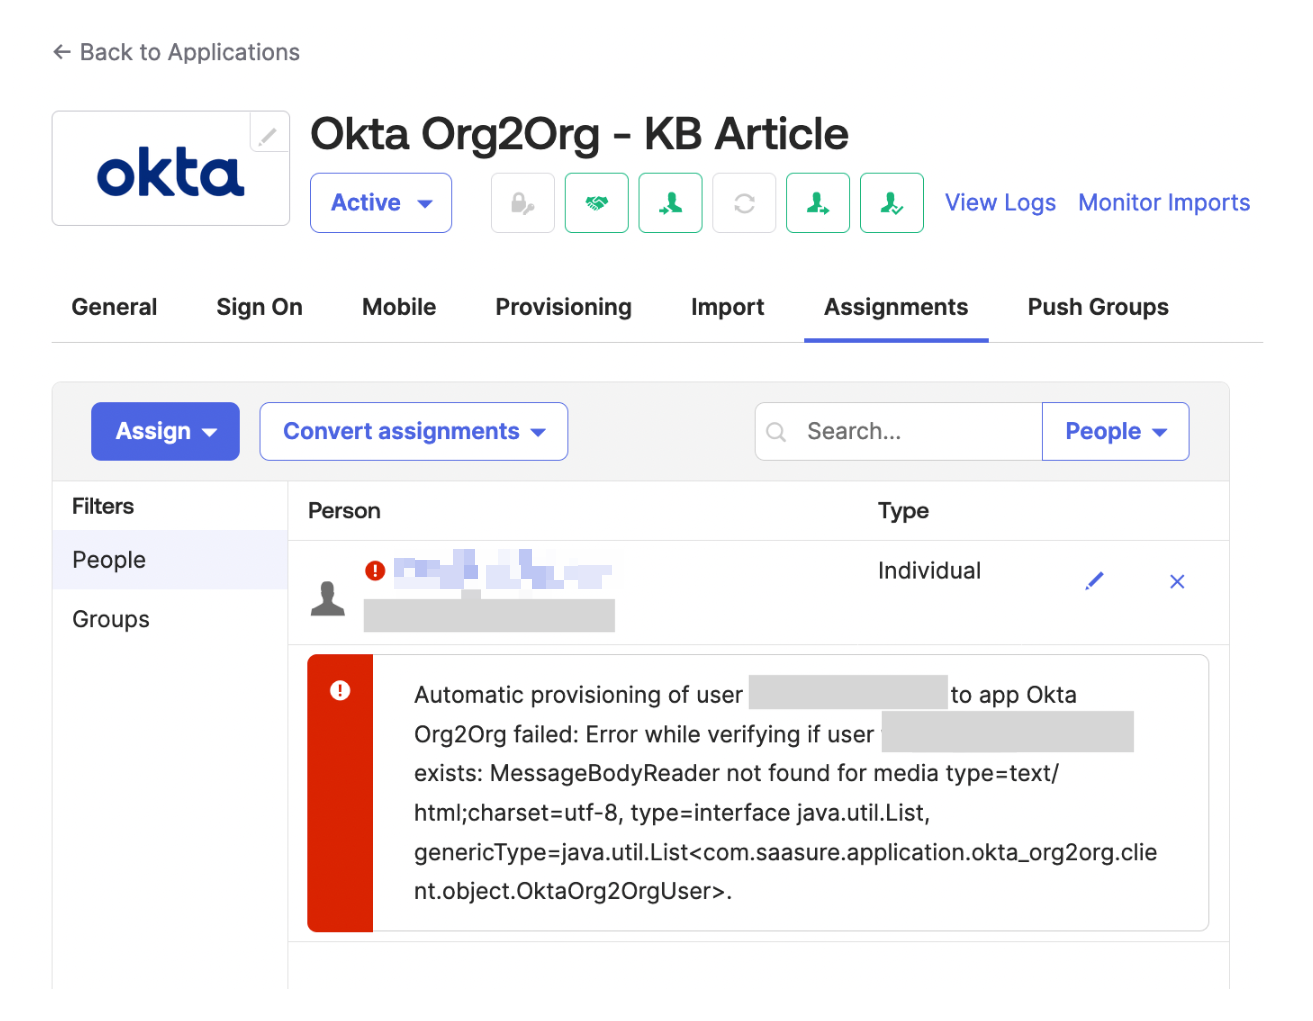Image resolution: width=1313 pixels, height=1021 pixels.
Task: Remove the Individual assignment with the X icon
Action: (x=1177, y=582)
